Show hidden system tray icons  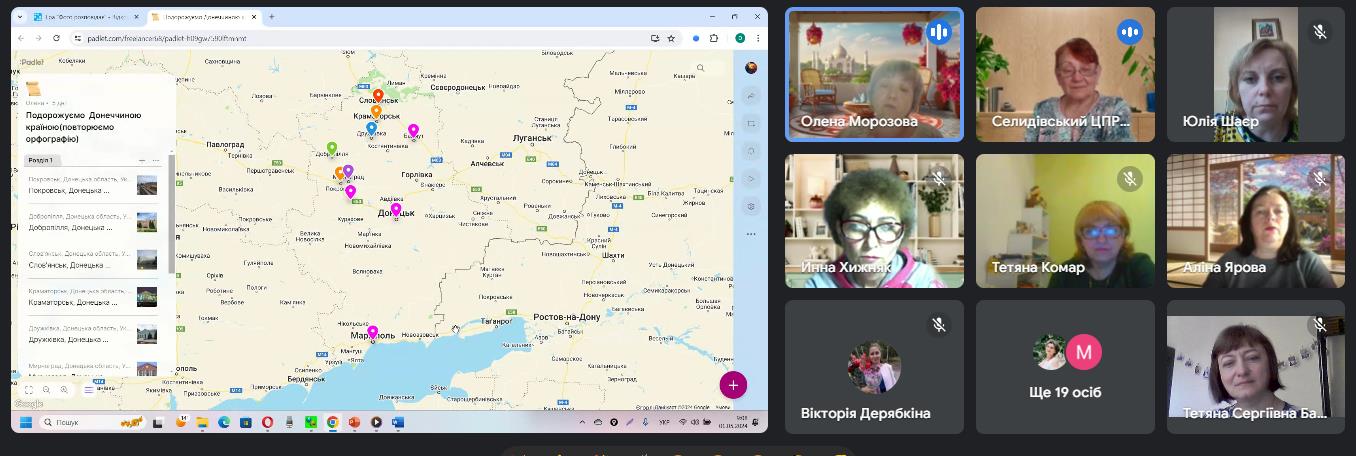[583, 422]
